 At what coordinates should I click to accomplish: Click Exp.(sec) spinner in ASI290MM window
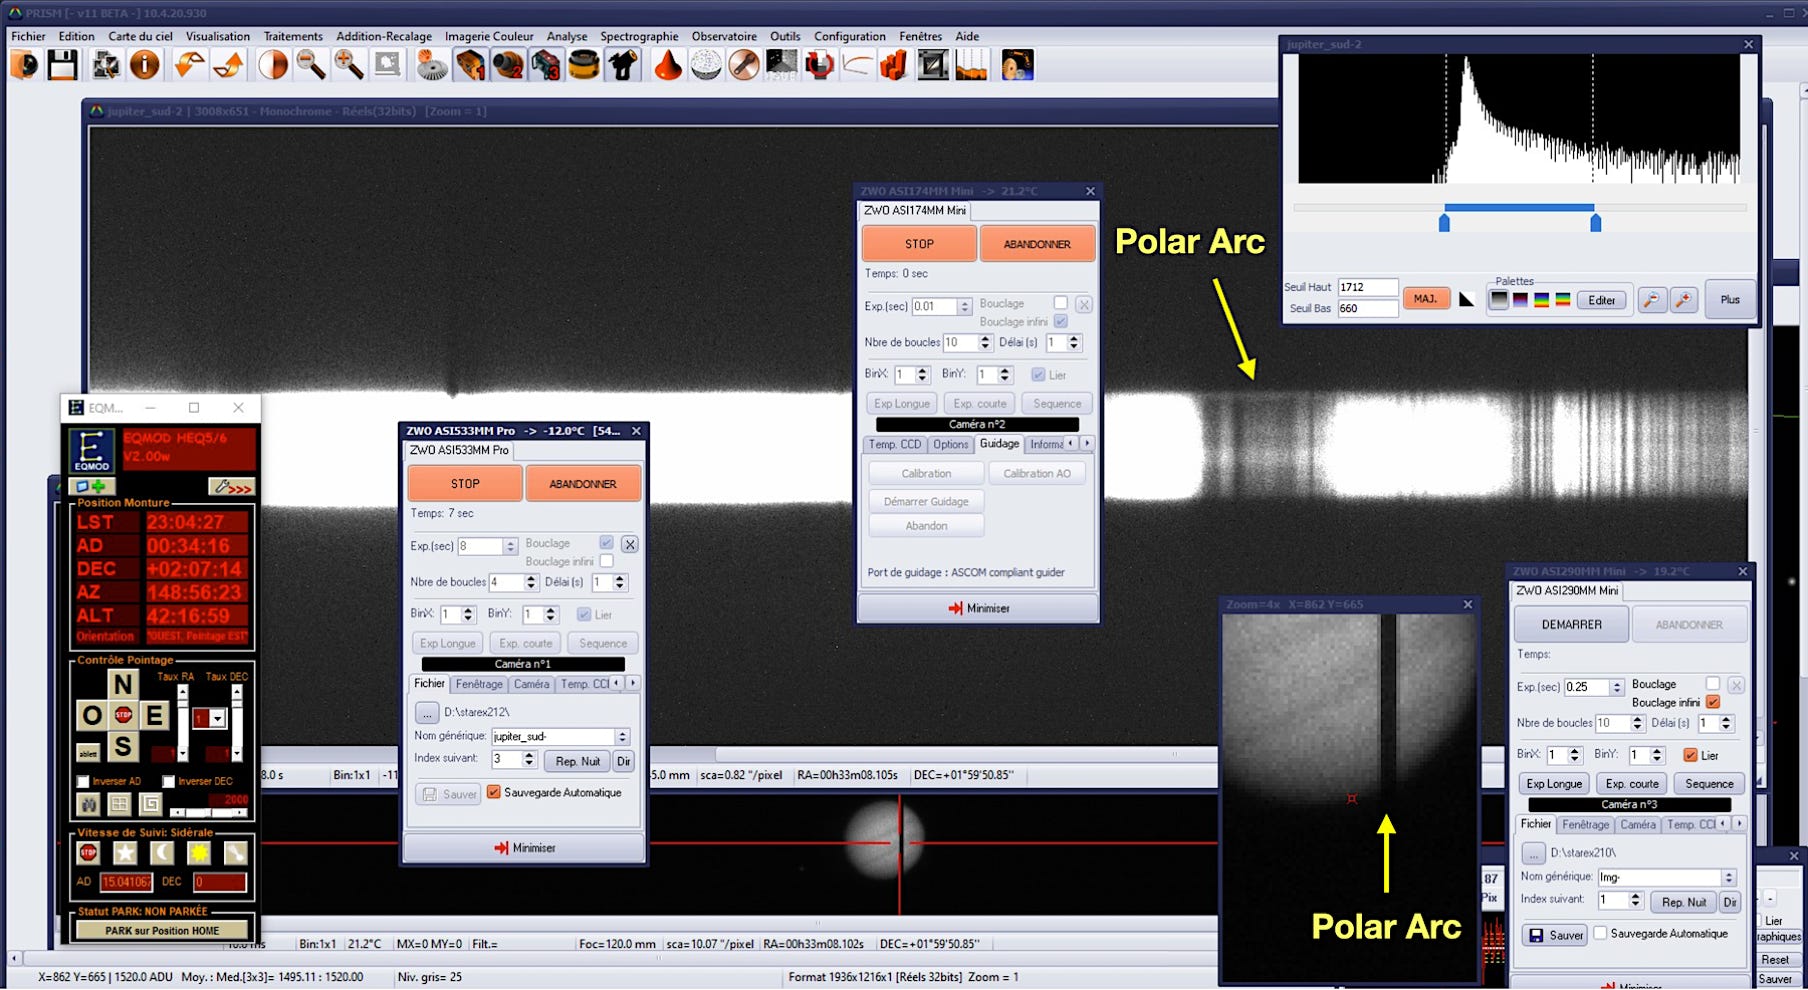pyautogui.click(x=1617, y=687)
